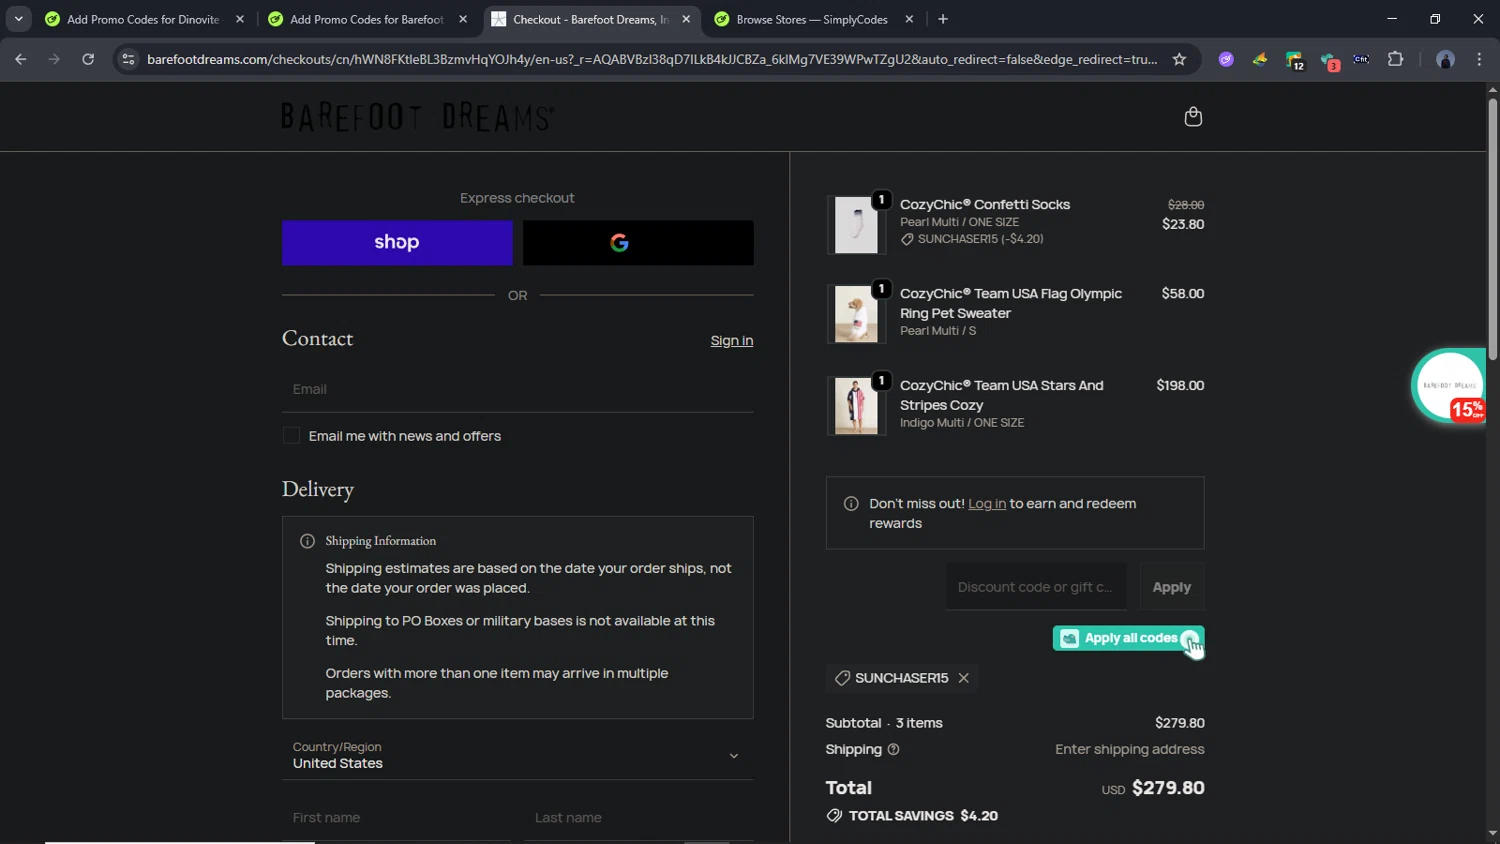Click the Barefoot Dreams logo

coord(417,117)
